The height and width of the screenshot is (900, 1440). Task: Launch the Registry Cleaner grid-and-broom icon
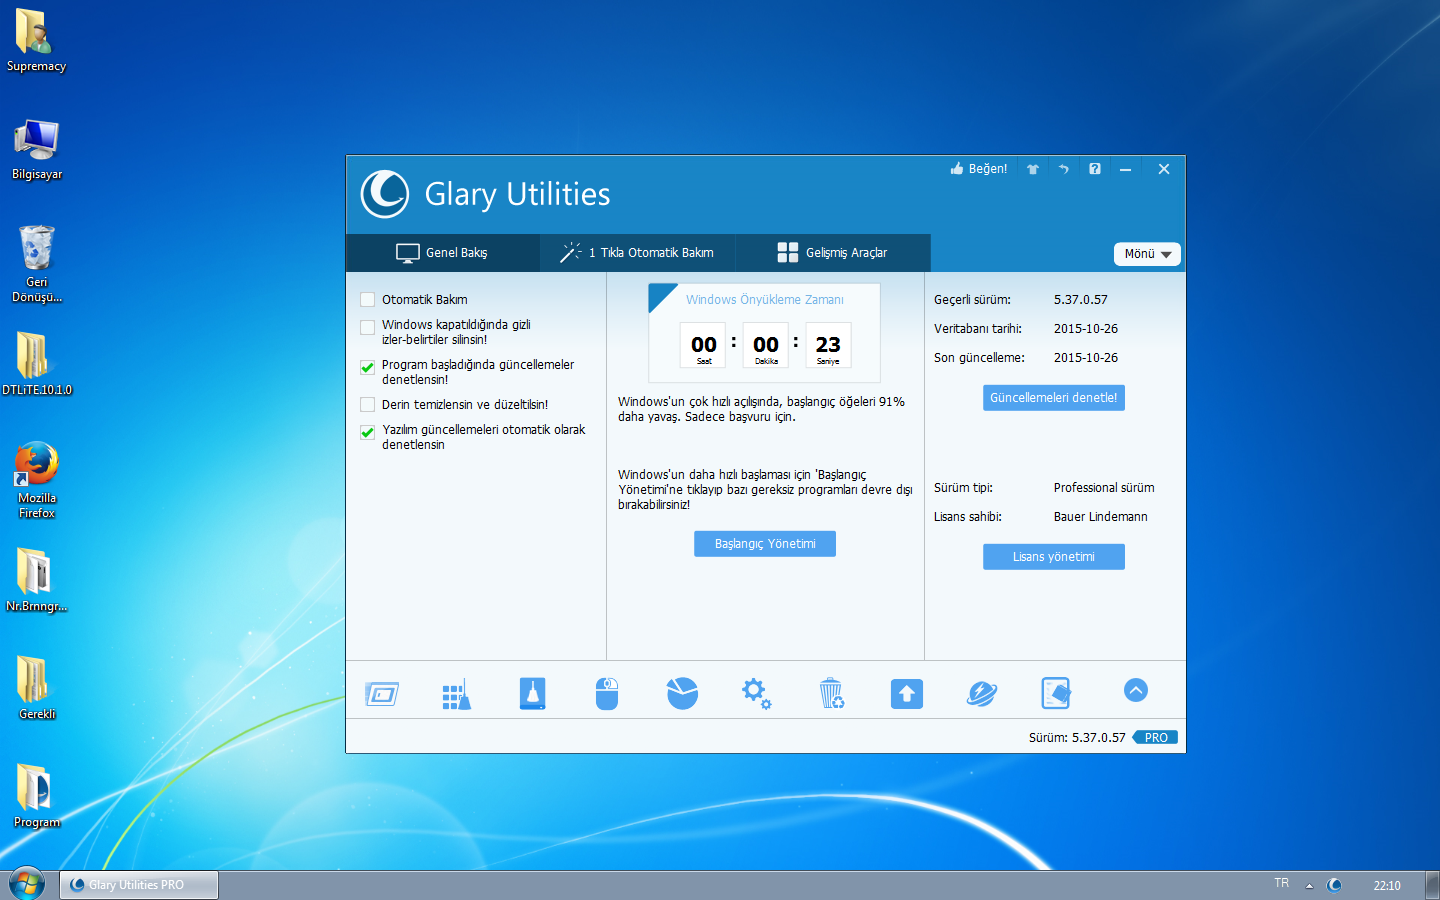tap(457, 693)
